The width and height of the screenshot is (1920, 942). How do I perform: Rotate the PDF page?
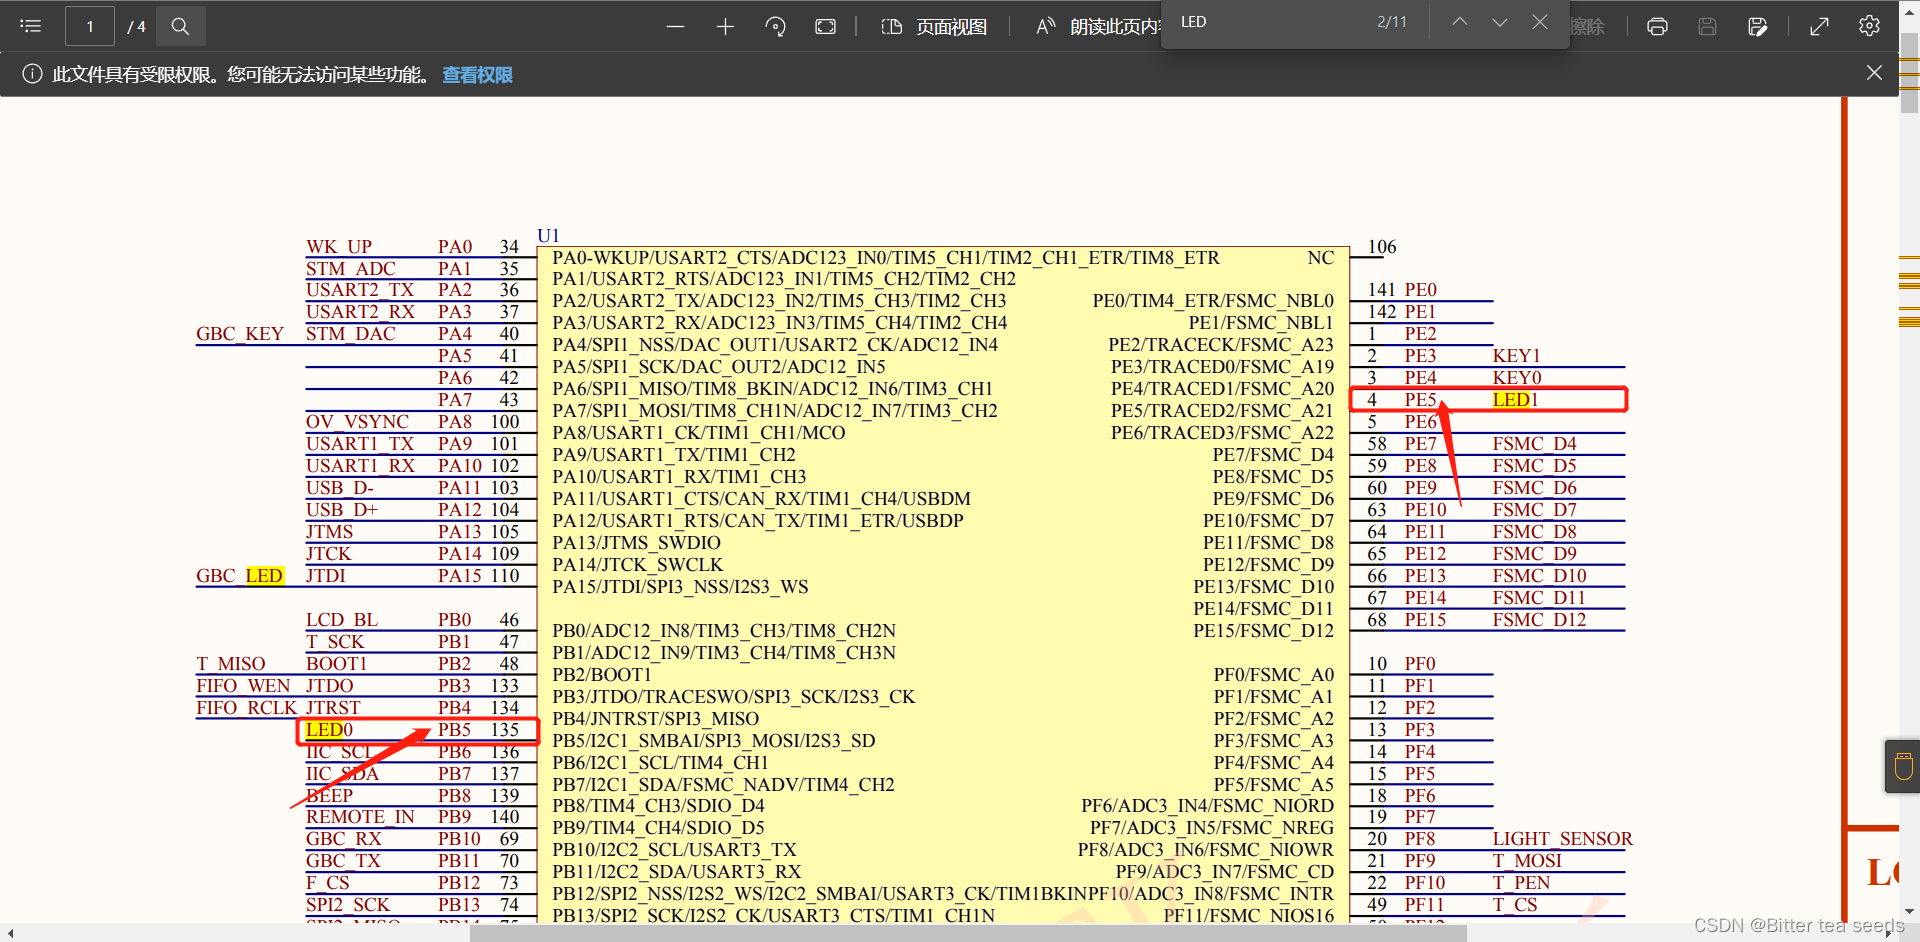click(776, 27)
